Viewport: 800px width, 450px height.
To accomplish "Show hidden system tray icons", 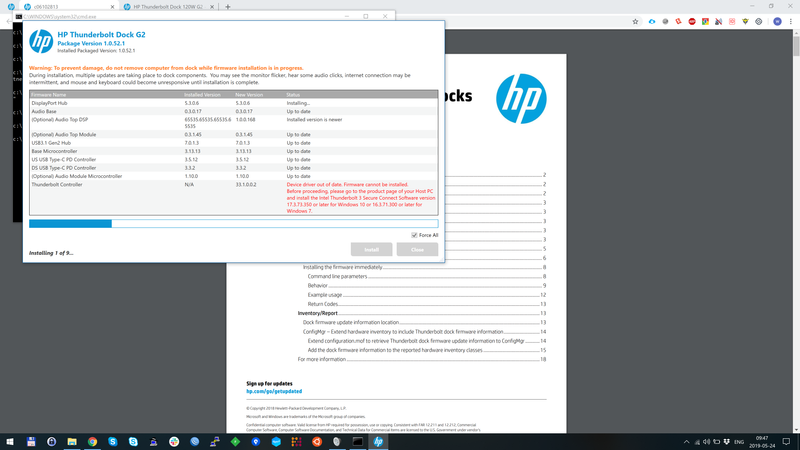I will 686,442.
